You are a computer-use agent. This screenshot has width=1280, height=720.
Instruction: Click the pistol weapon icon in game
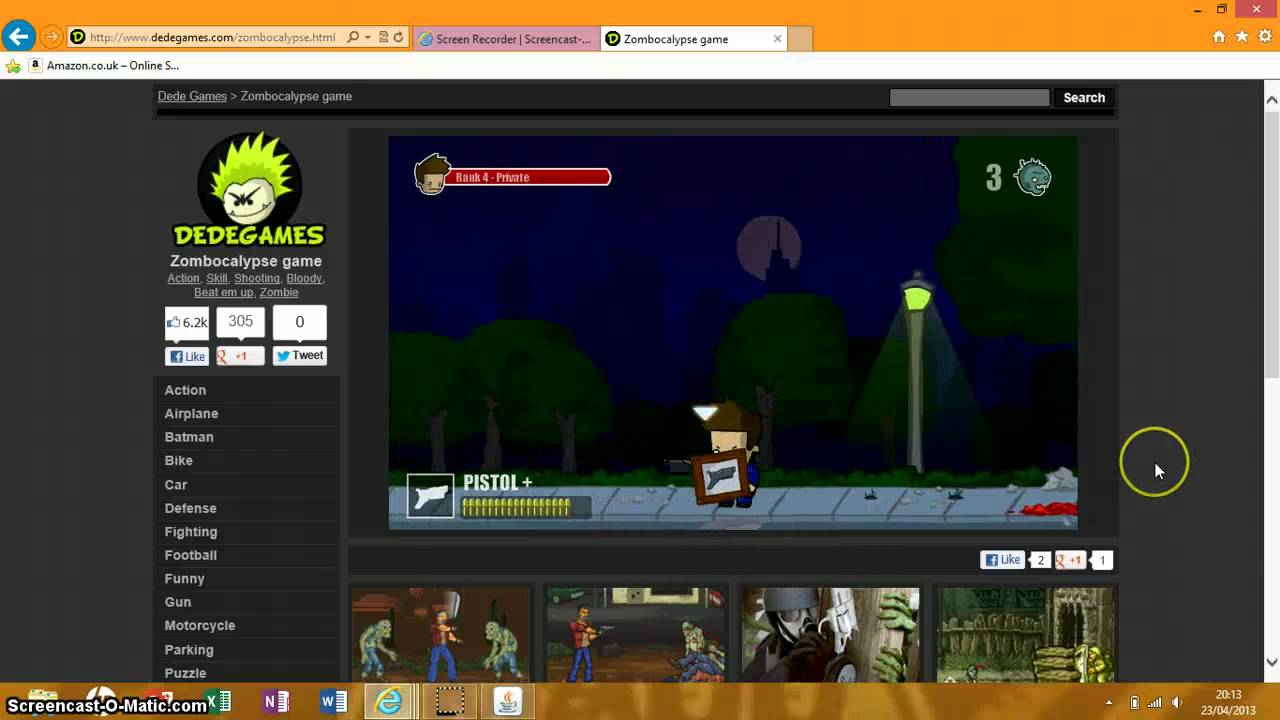click(x=430, y=497)
